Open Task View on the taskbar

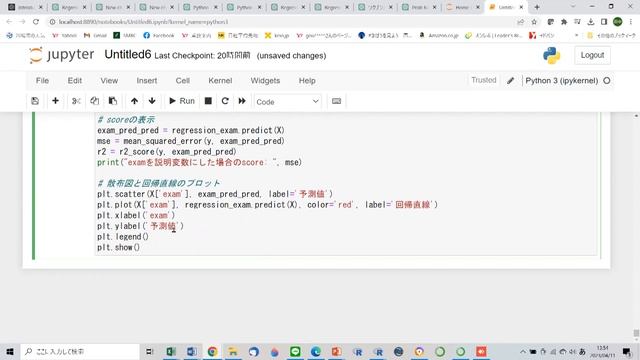tap(149, 351)
